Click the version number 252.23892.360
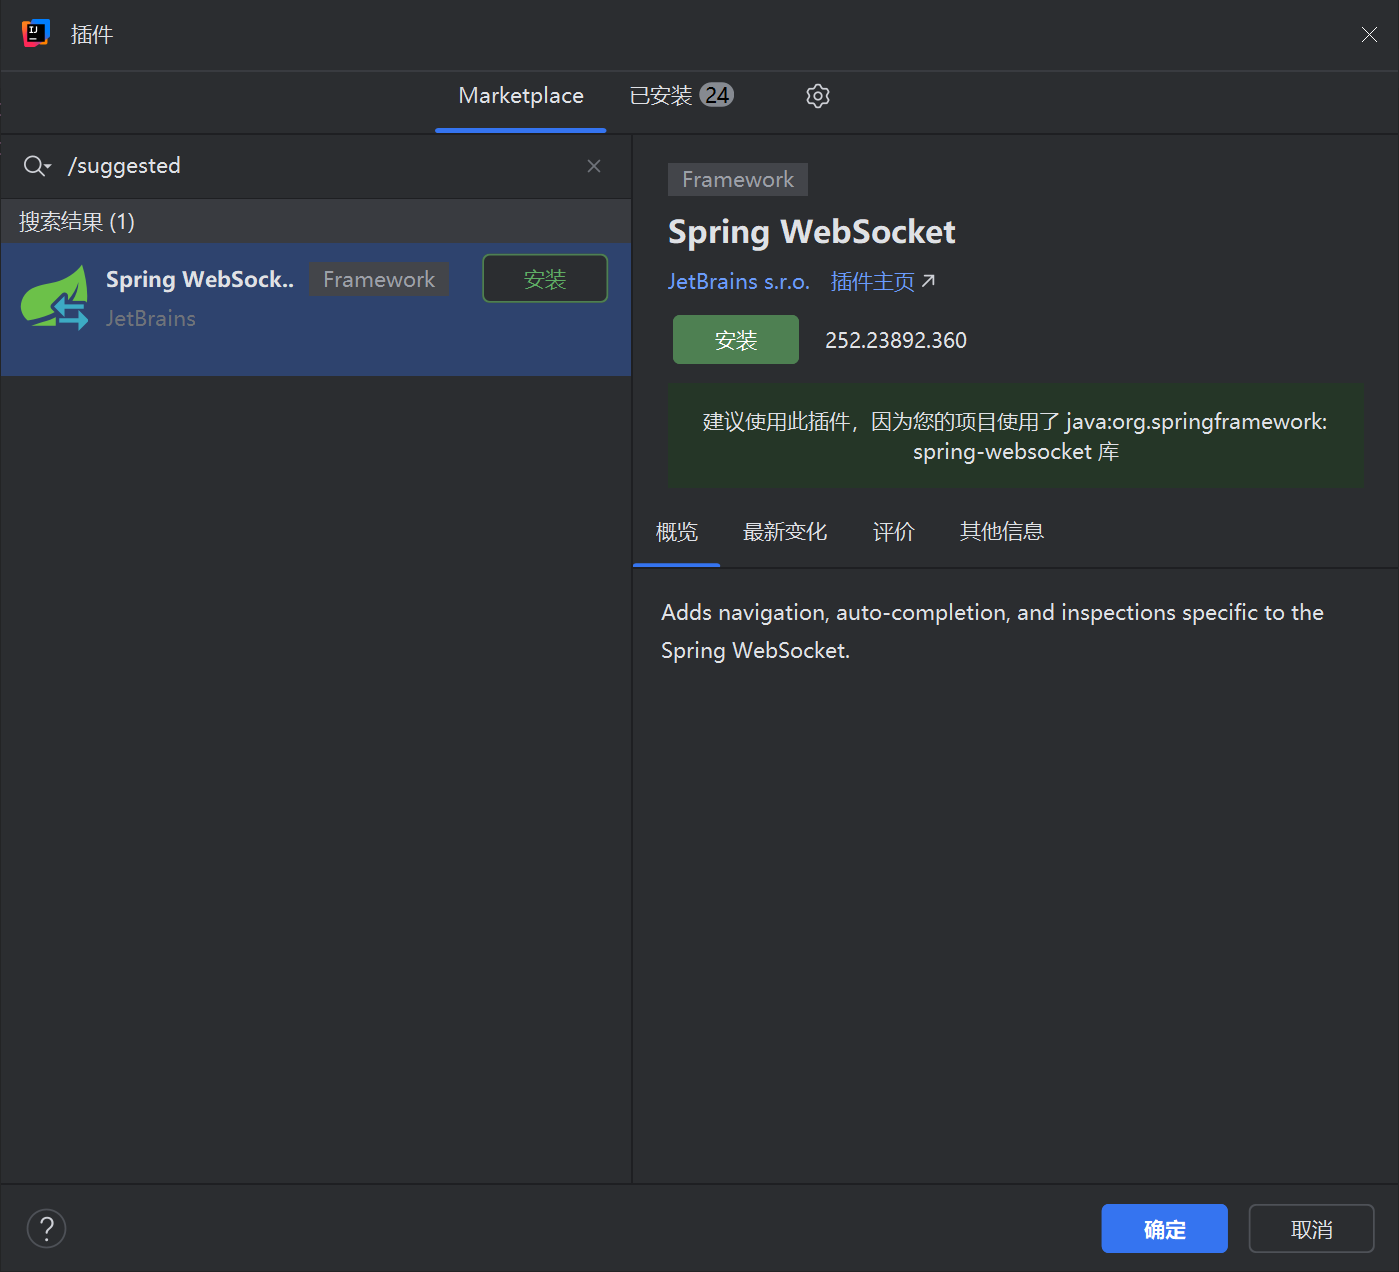 (896, 340)
